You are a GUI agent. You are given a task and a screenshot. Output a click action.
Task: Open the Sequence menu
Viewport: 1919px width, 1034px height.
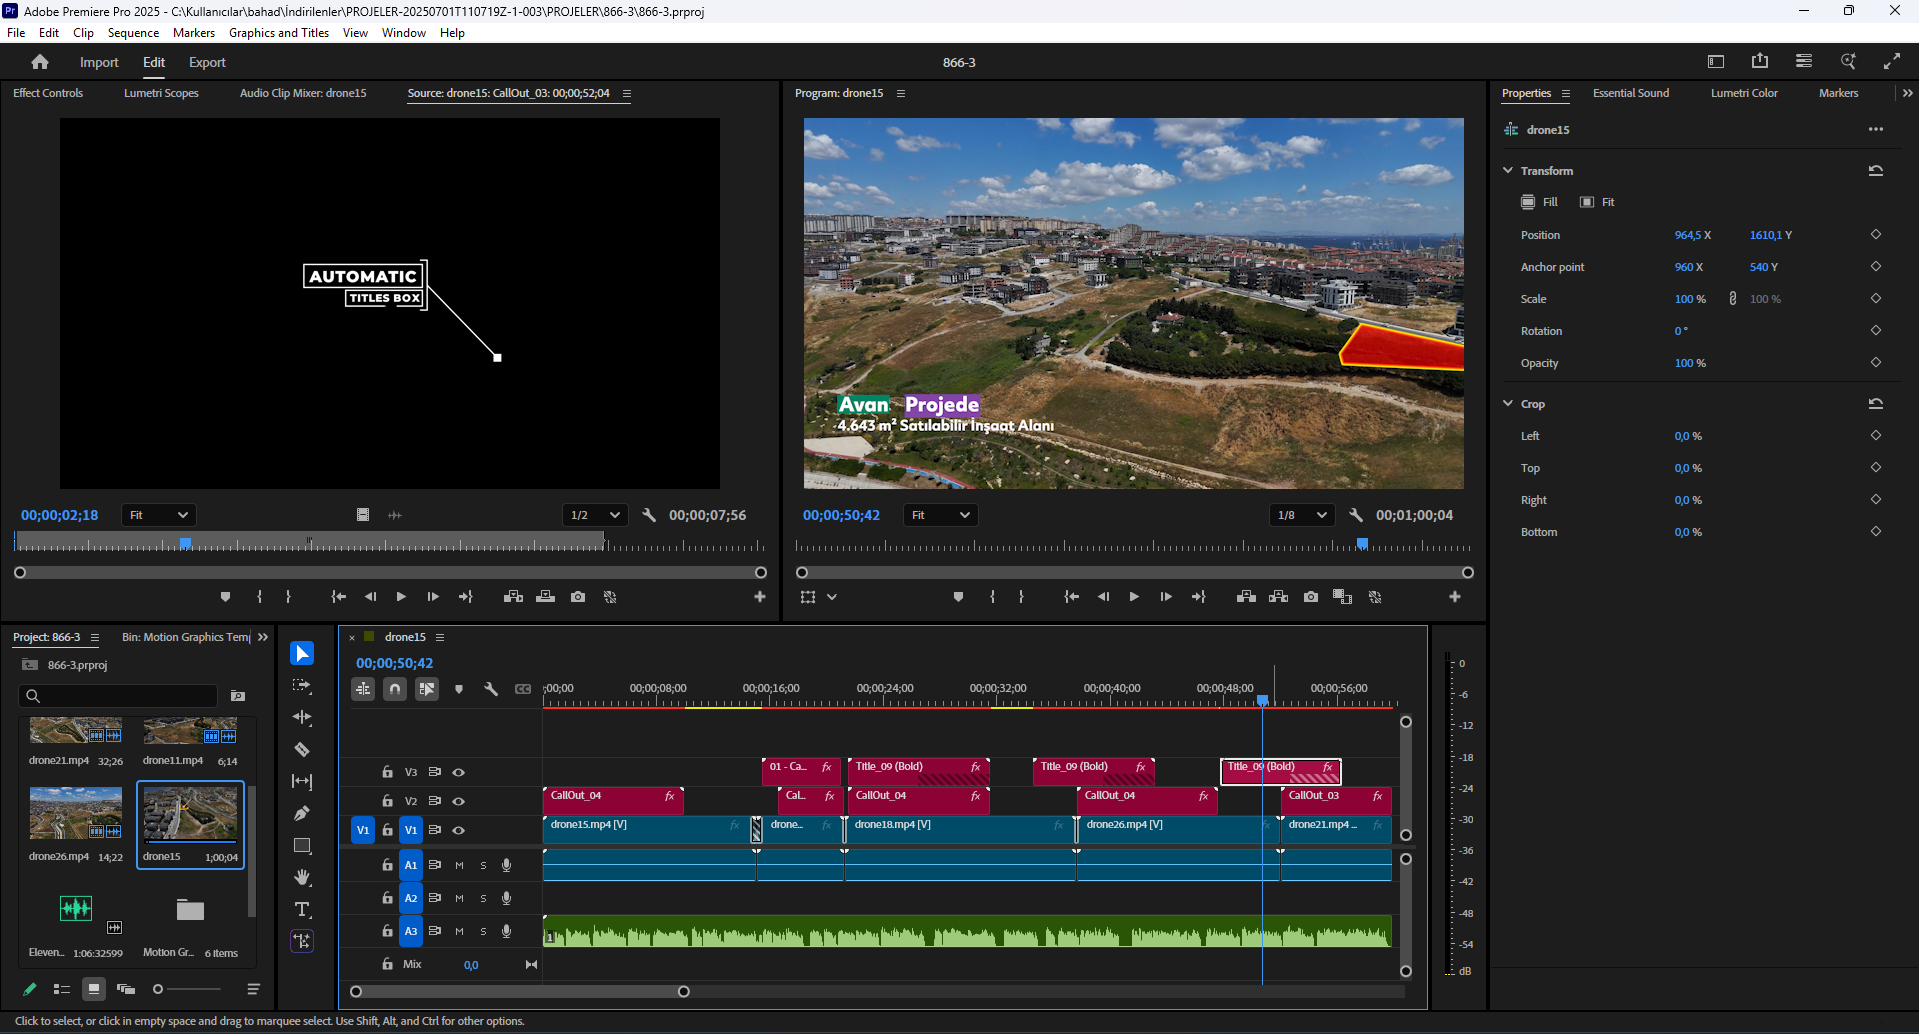pyautogui.click(x=133, y=33)
